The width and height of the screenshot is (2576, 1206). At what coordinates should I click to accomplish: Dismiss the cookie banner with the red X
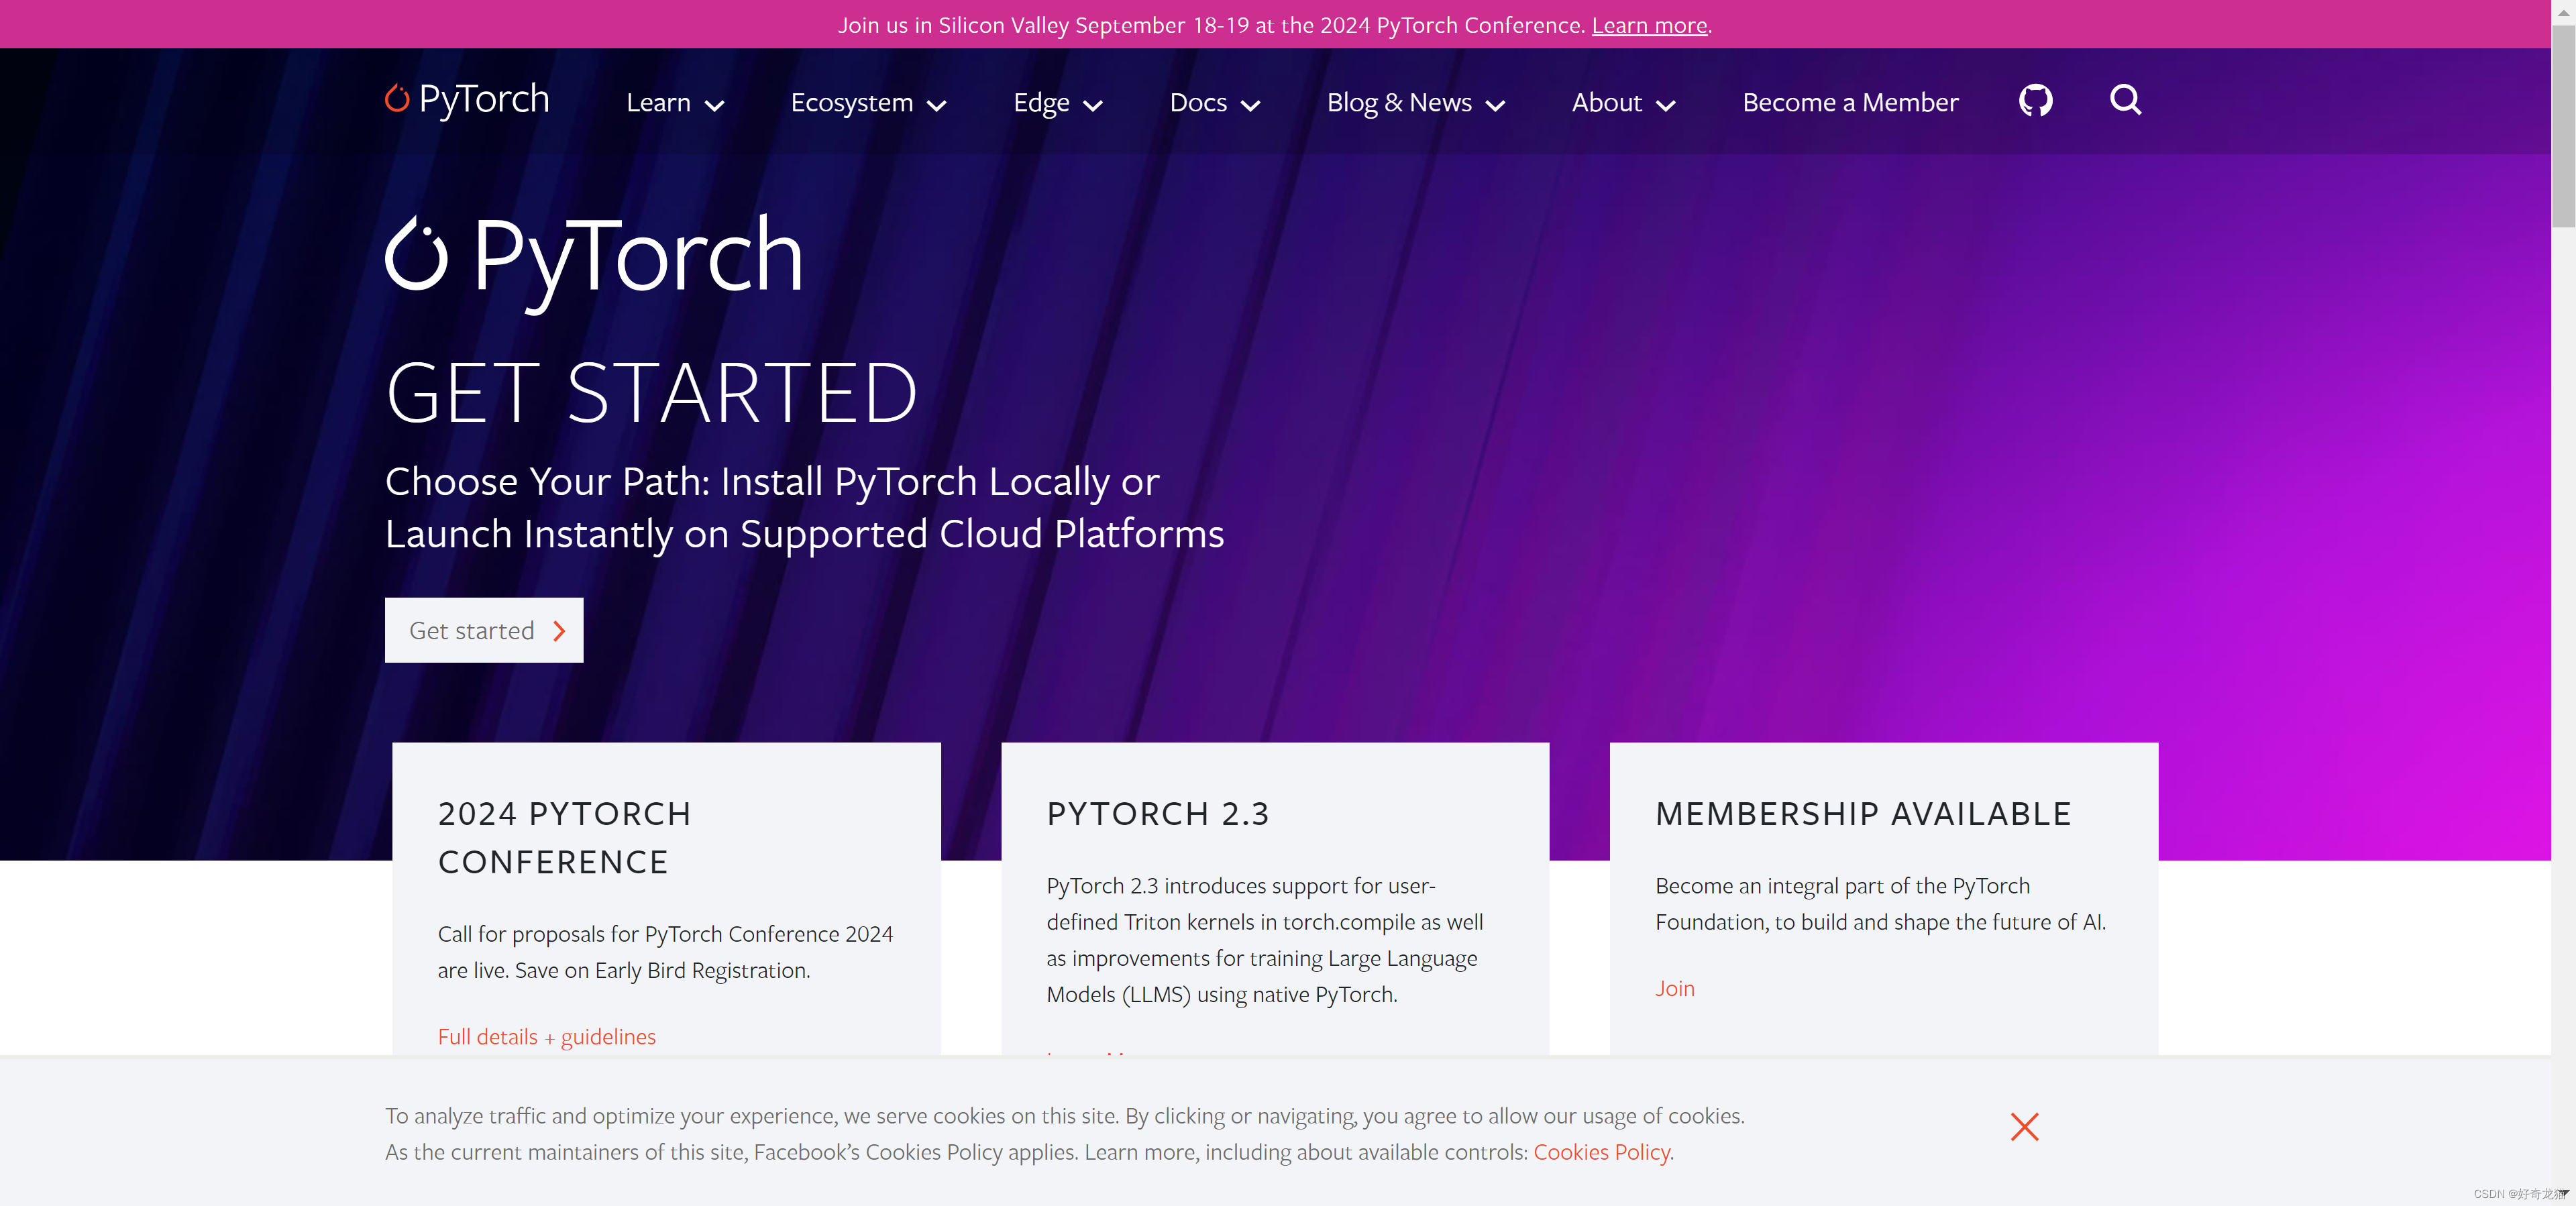click(2024, 1127)
